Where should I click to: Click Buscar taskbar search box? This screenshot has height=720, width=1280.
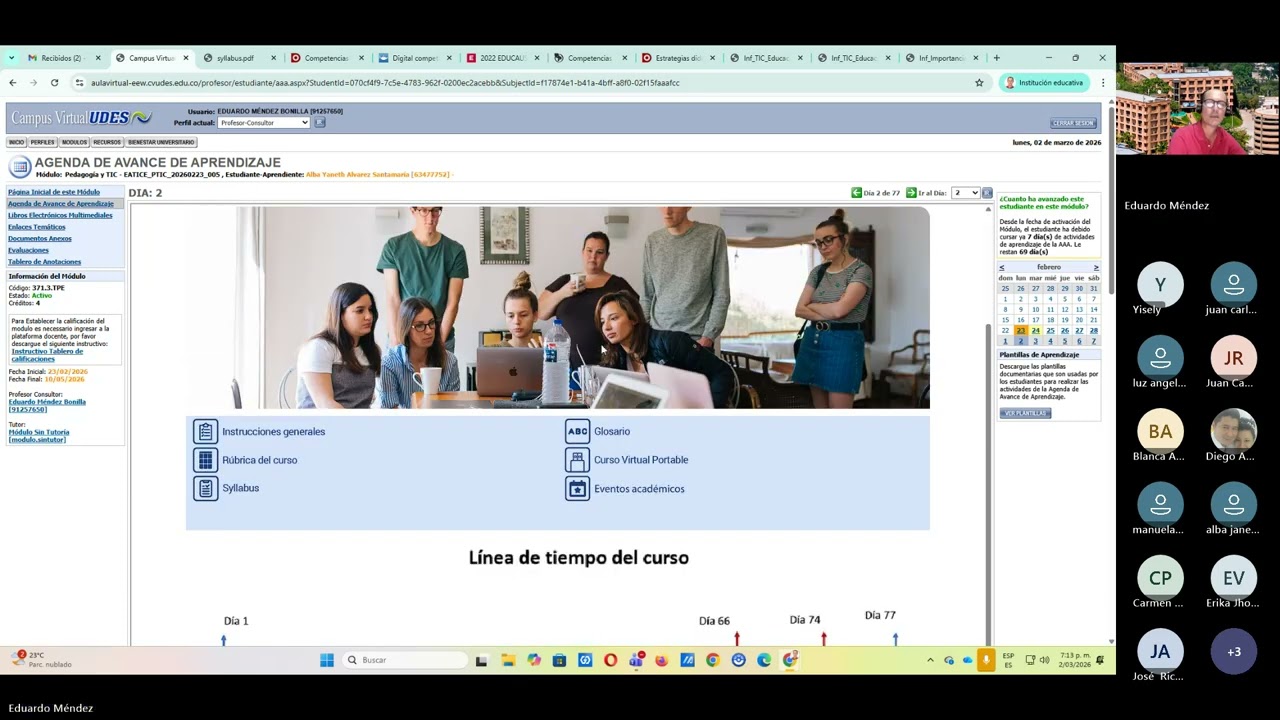coord(405,660)
